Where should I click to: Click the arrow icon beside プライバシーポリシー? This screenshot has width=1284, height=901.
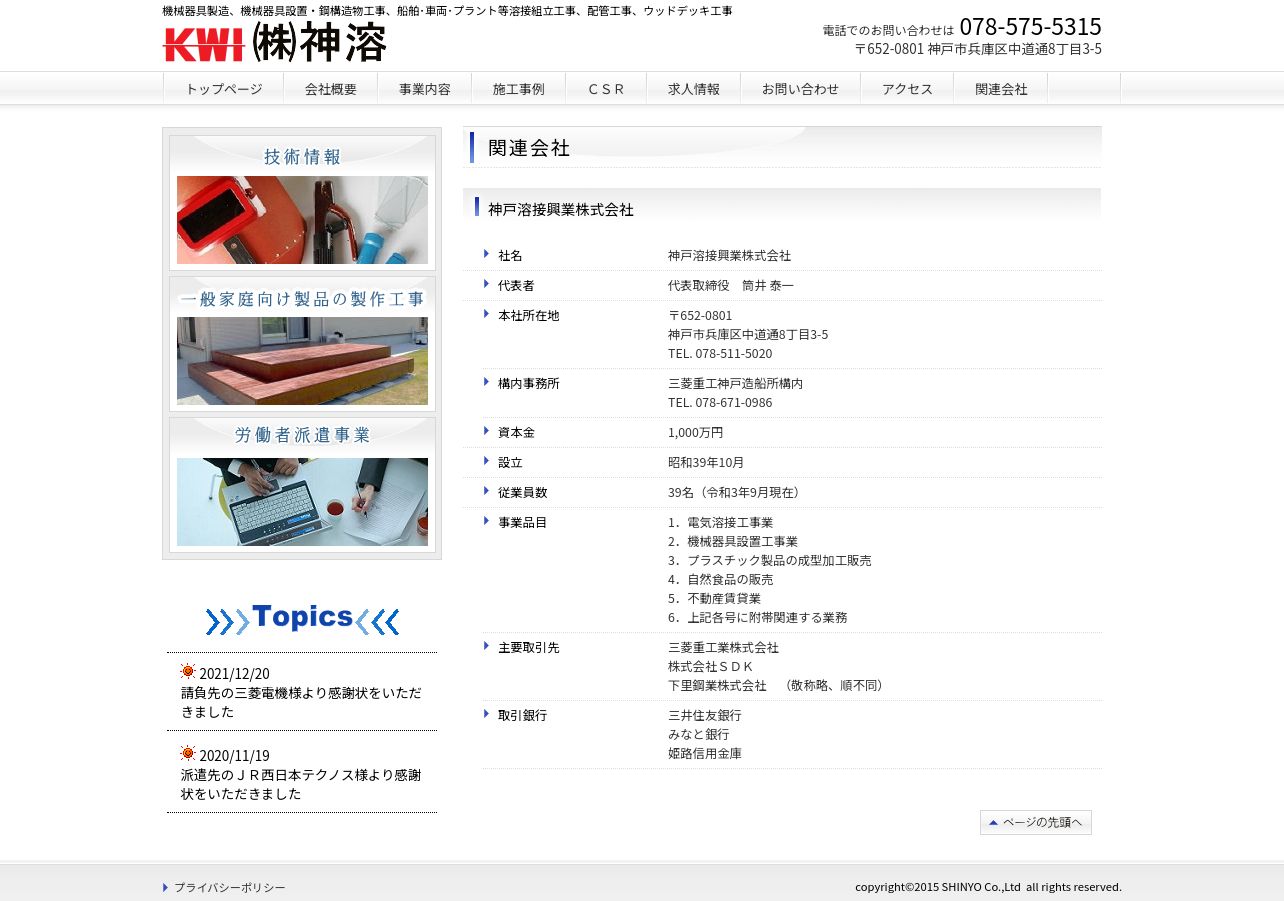(166, 887)
